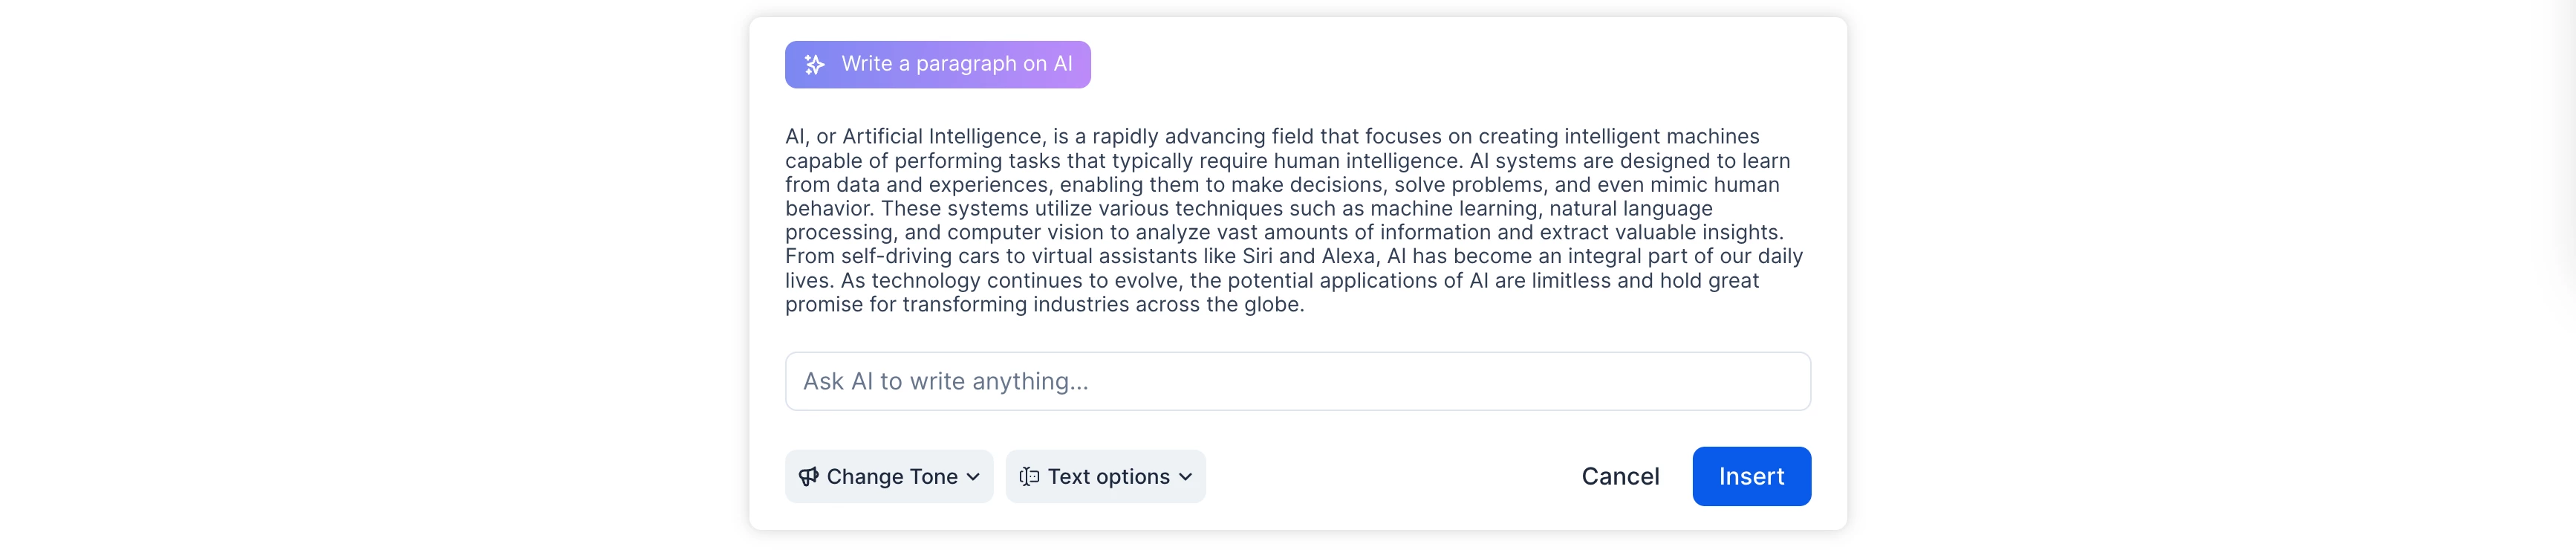Click the opening words 'AI, or Artificial Intelligence'

click(914, 137)
